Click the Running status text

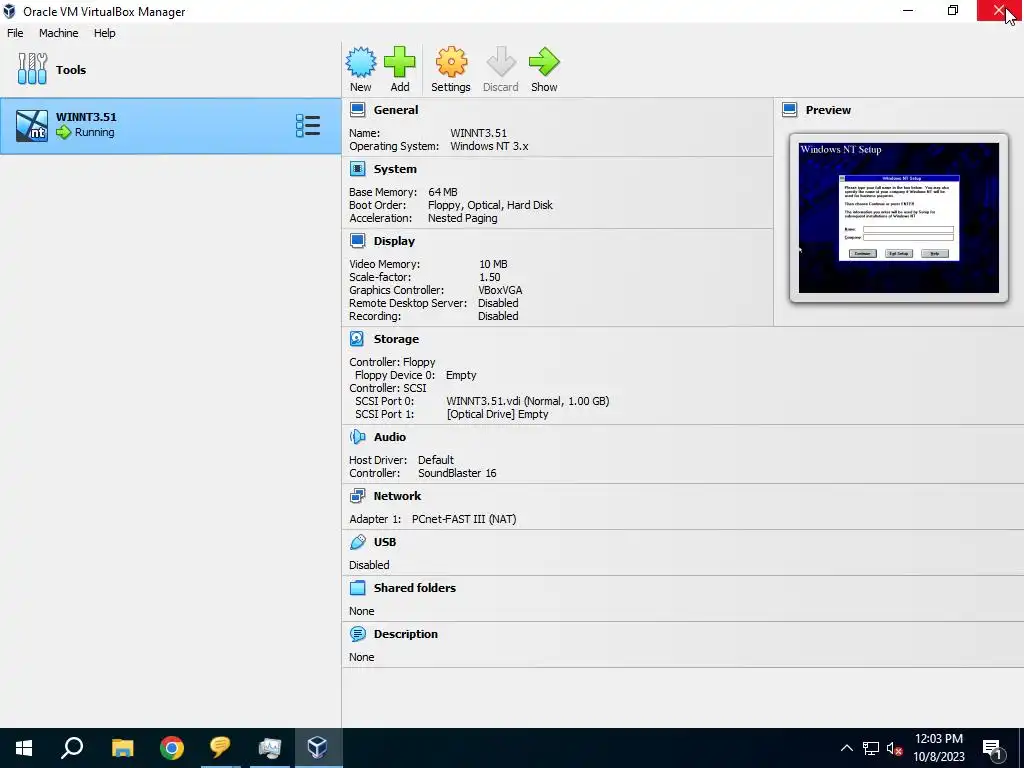click(x=95, y=132)
